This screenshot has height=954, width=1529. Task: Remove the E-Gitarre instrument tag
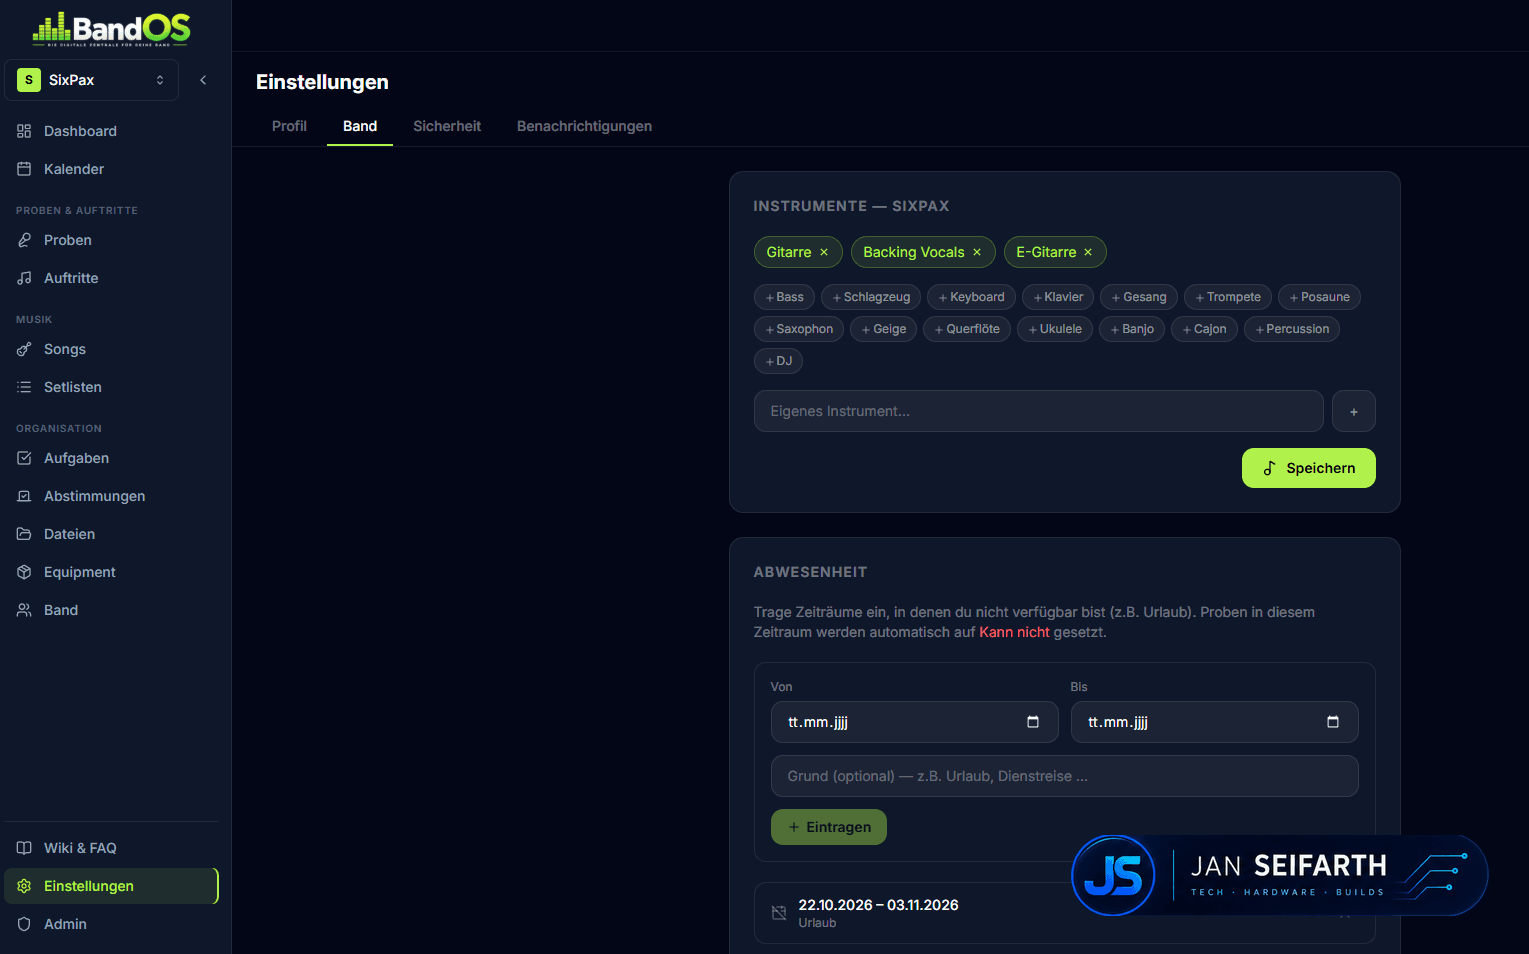1088,252
